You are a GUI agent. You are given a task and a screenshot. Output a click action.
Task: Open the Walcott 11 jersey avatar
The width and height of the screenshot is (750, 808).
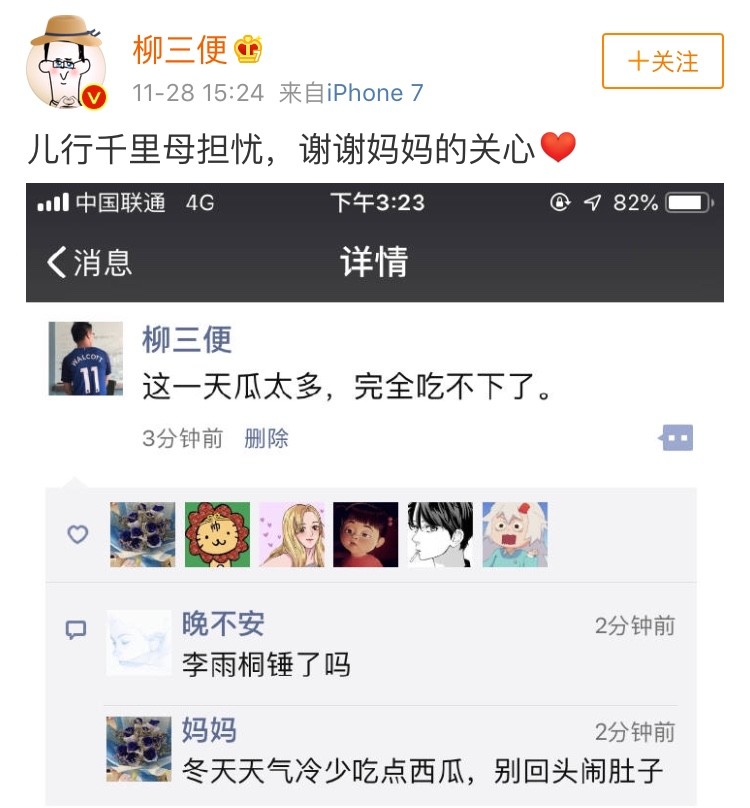86,359
